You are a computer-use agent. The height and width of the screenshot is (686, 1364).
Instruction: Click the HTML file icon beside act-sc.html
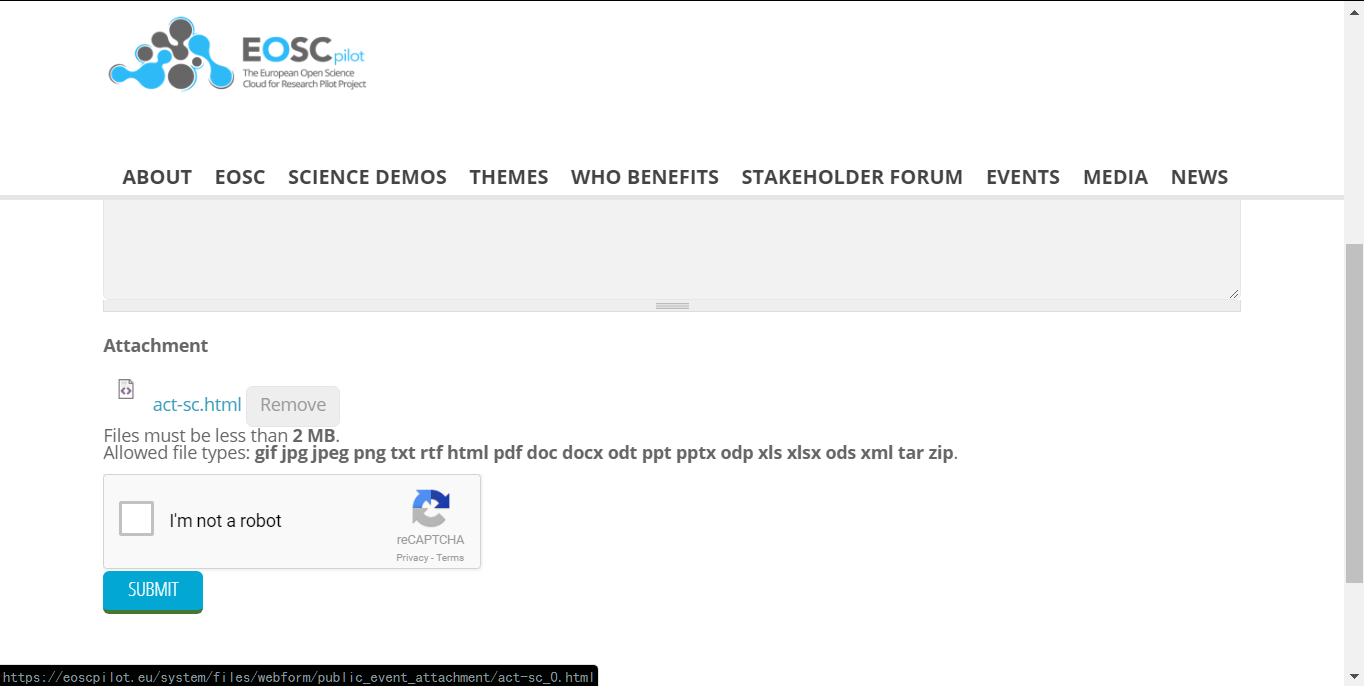point(125,389)
